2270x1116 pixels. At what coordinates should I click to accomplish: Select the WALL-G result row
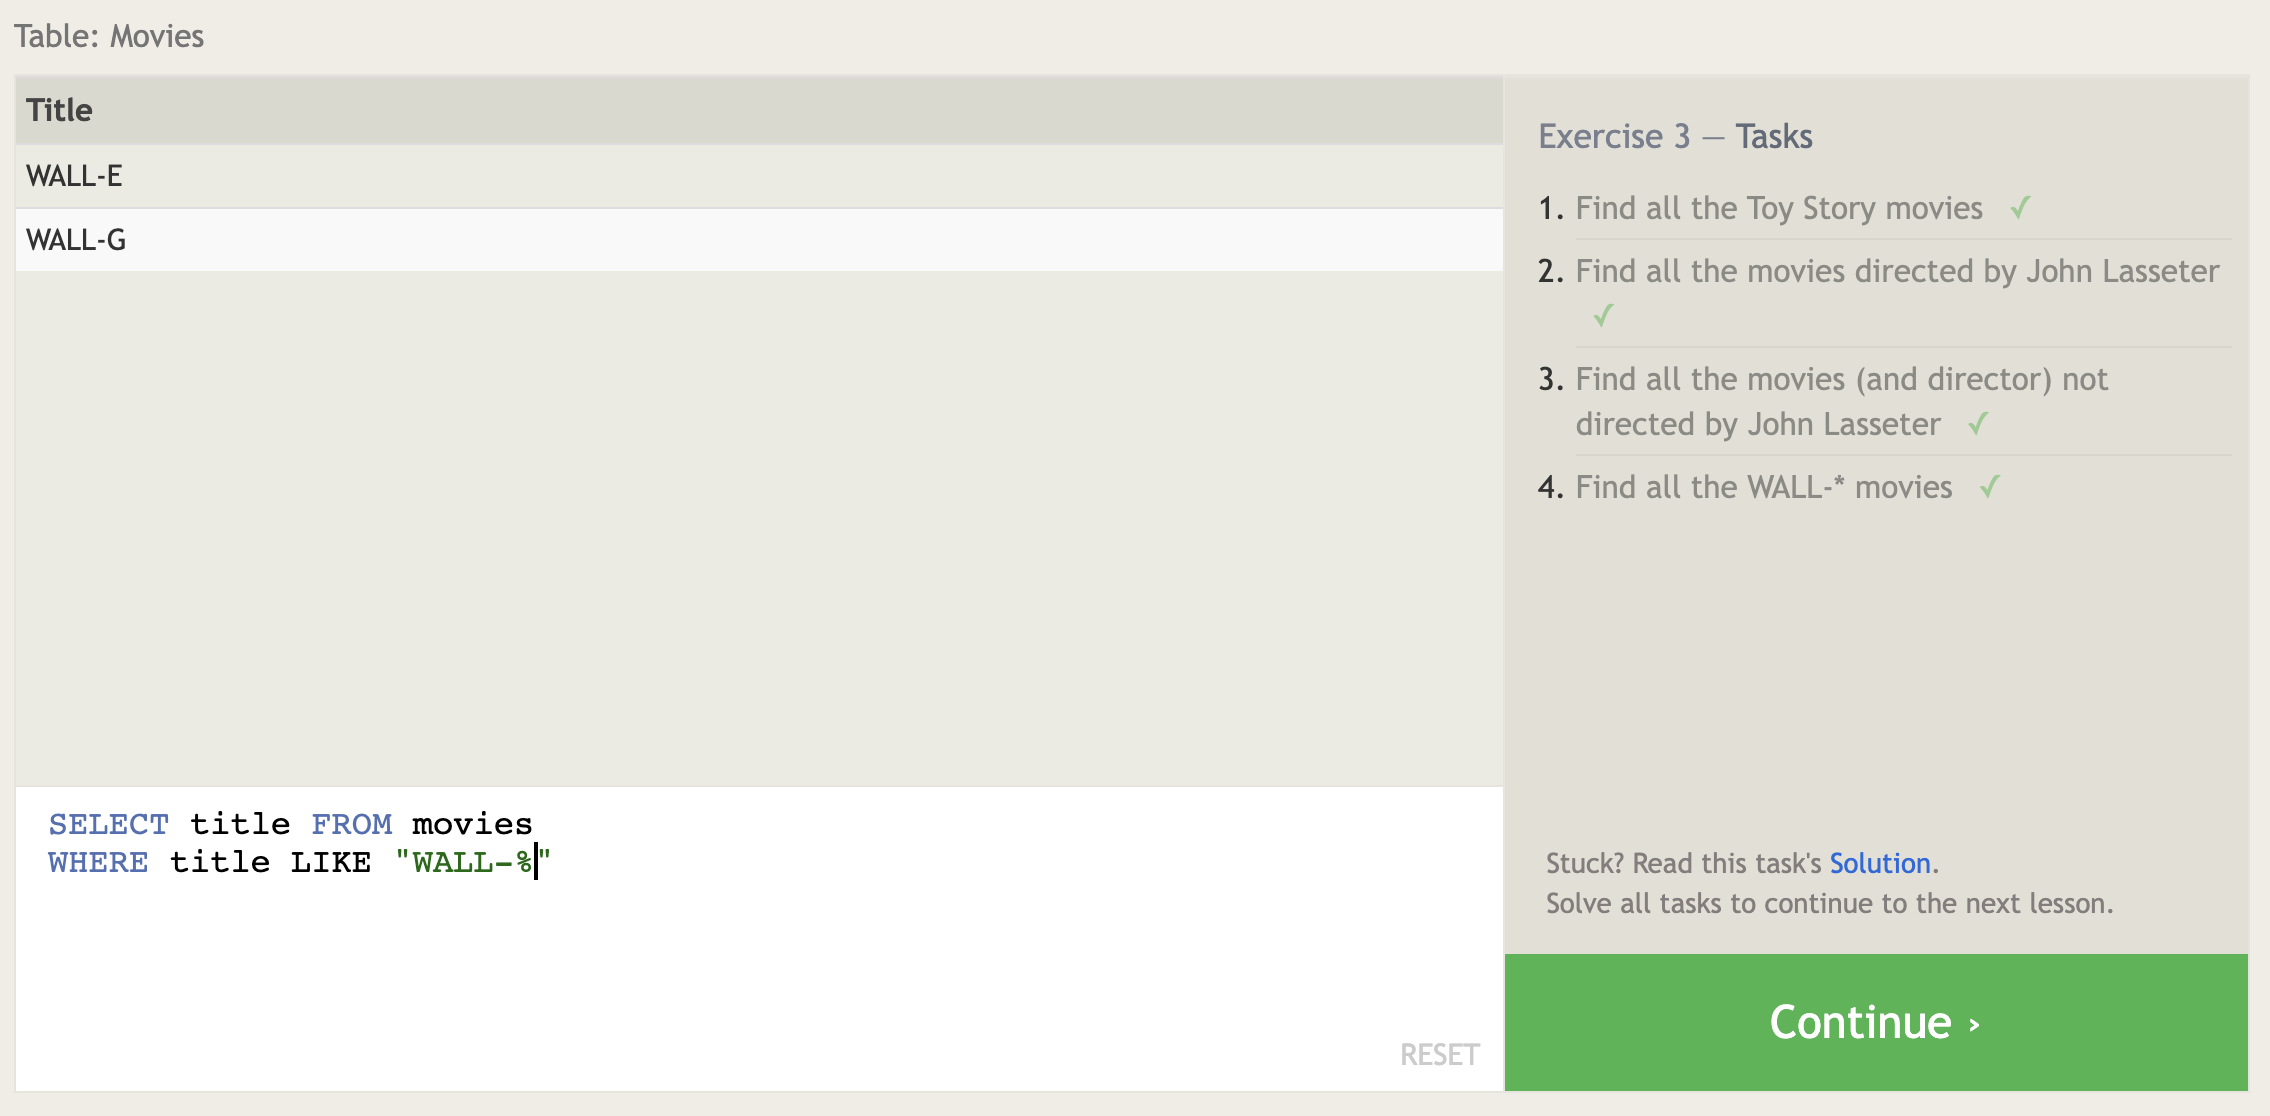(76, 240)
